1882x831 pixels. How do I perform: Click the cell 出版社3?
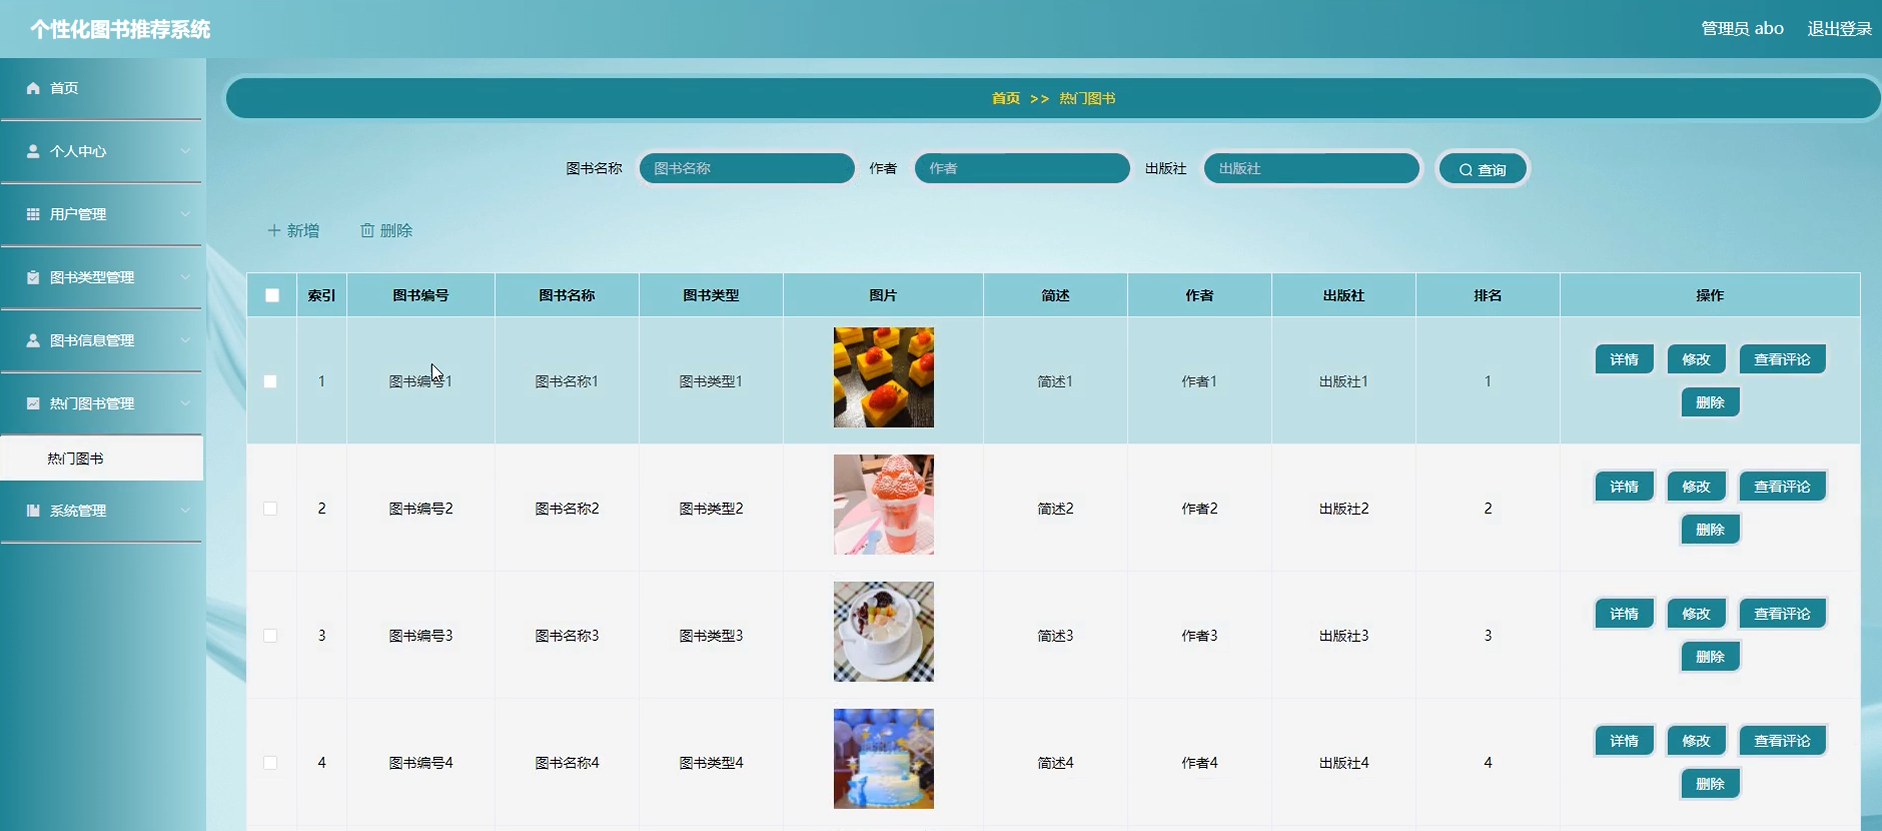tap(1344, 635)
